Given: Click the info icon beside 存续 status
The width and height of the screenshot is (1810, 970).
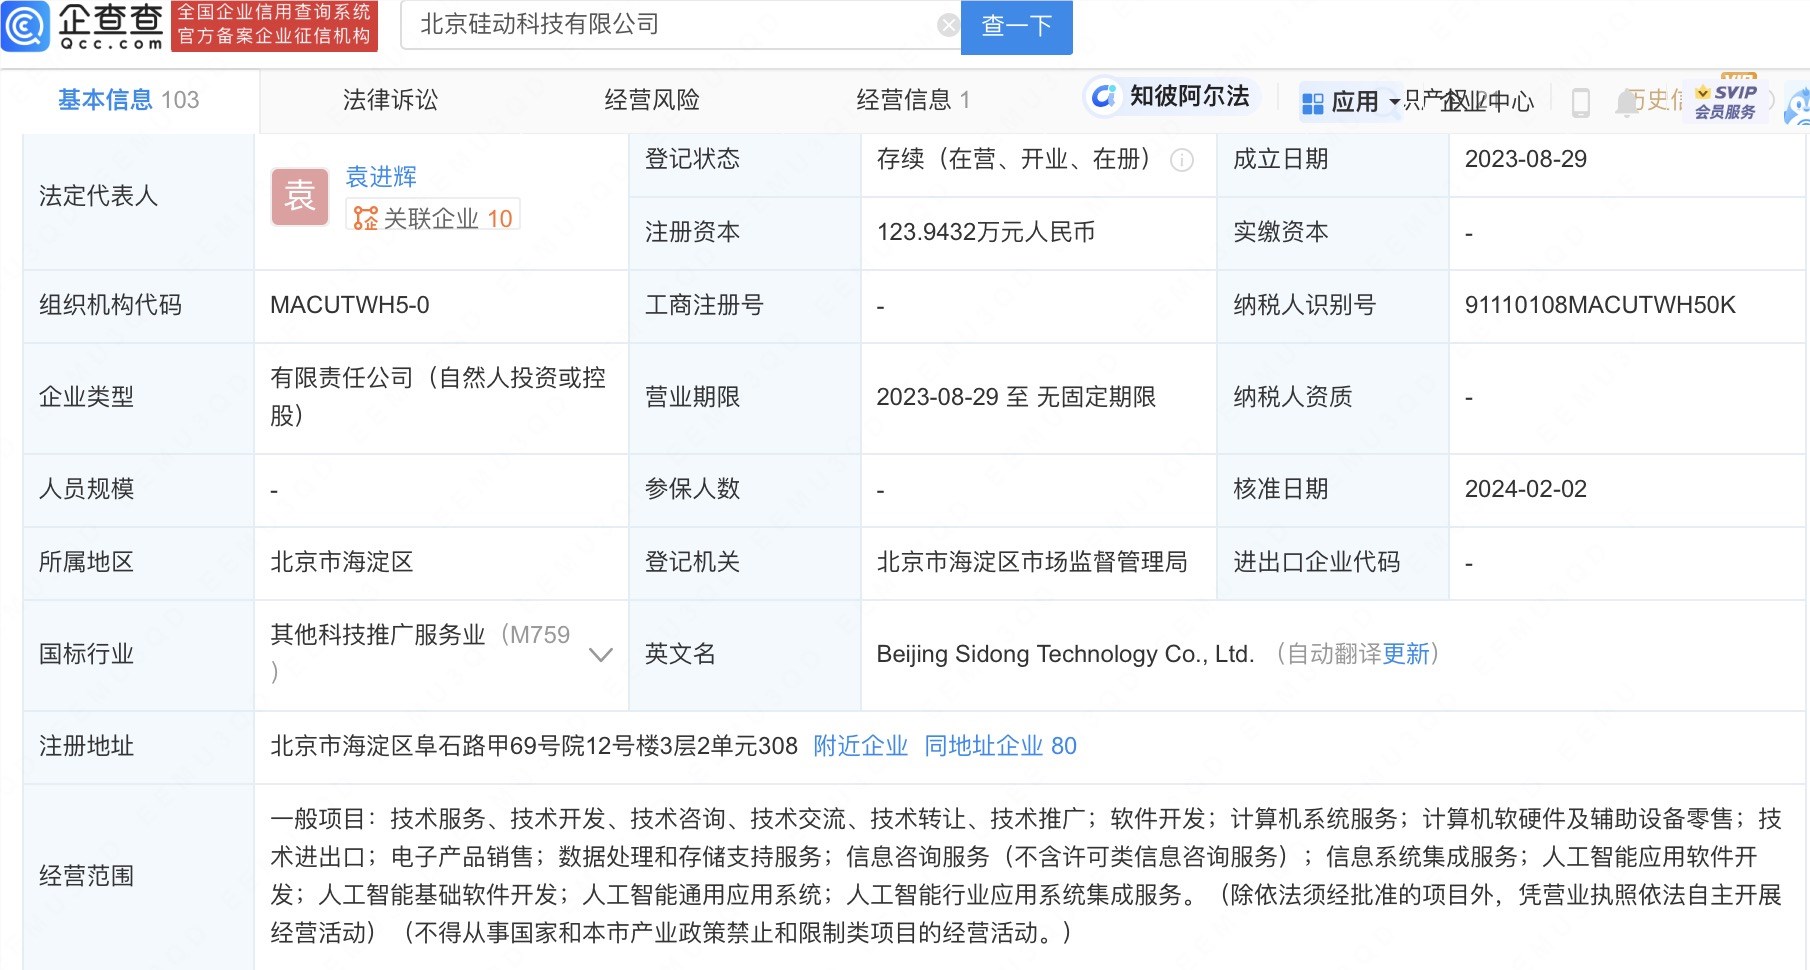Looking at the screenshot, I should pos(1183,161).
